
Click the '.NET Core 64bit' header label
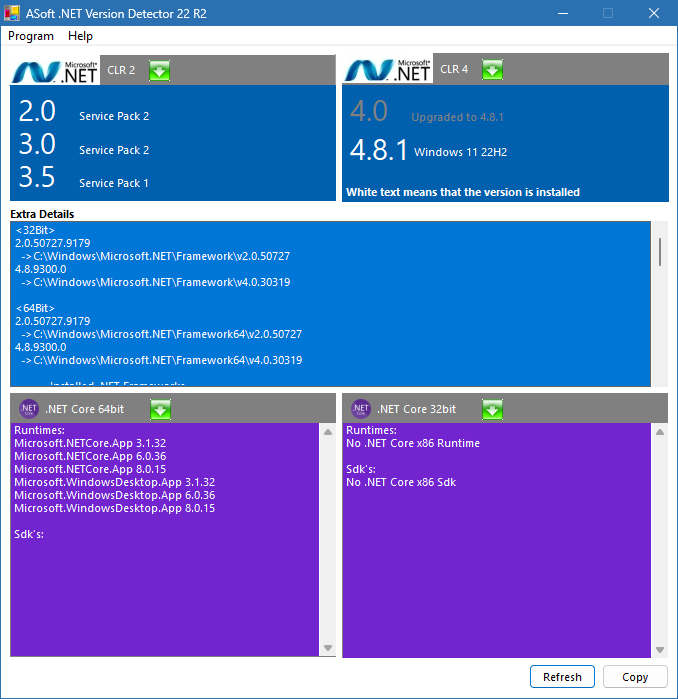click(x=85, y=409)
